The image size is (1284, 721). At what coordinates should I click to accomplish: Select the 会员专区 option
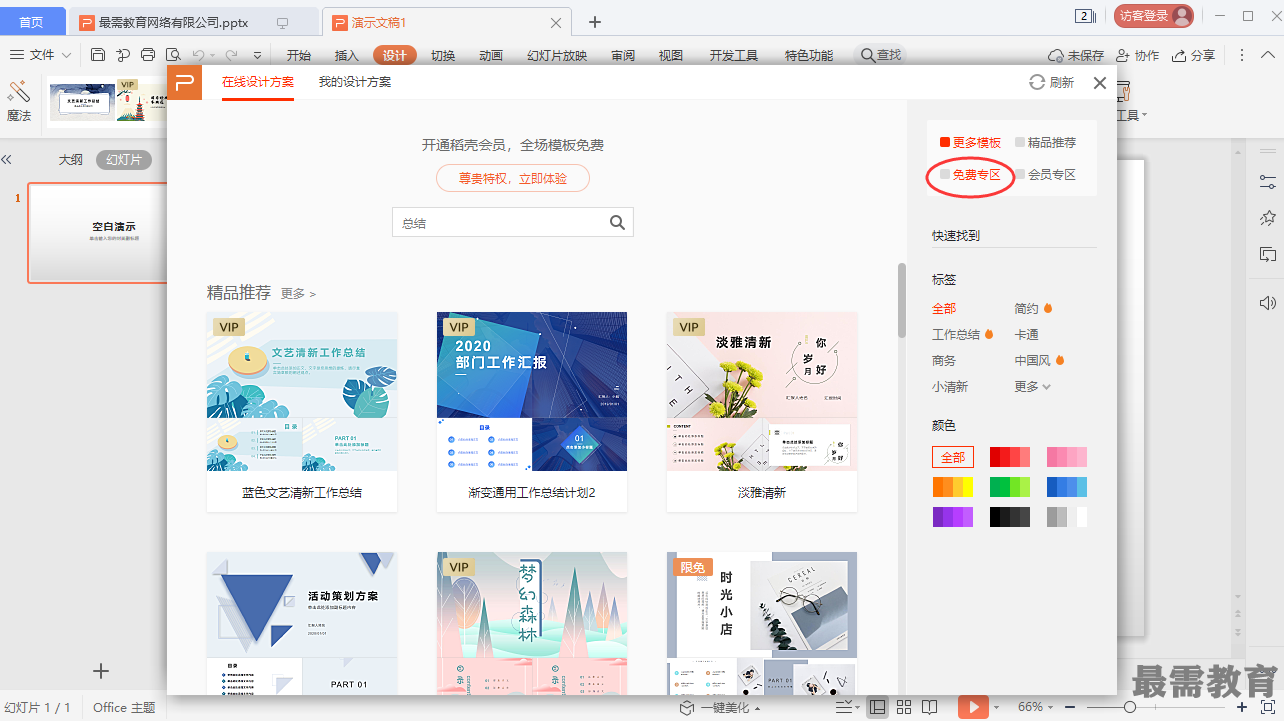click(x=1045, y=175)
